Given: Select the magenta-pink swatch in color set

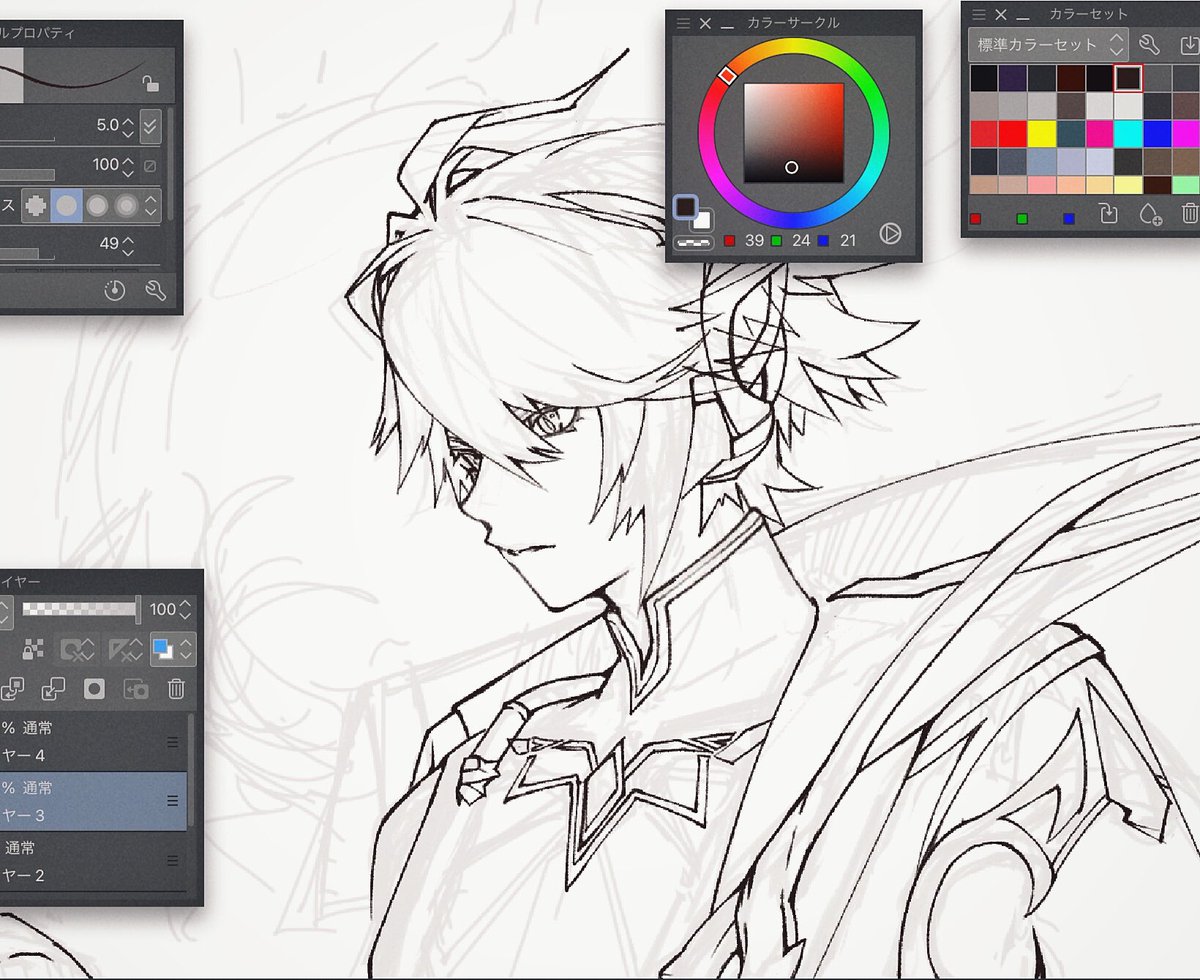Looking at the screenshot, I should (x=1099, y=133).
